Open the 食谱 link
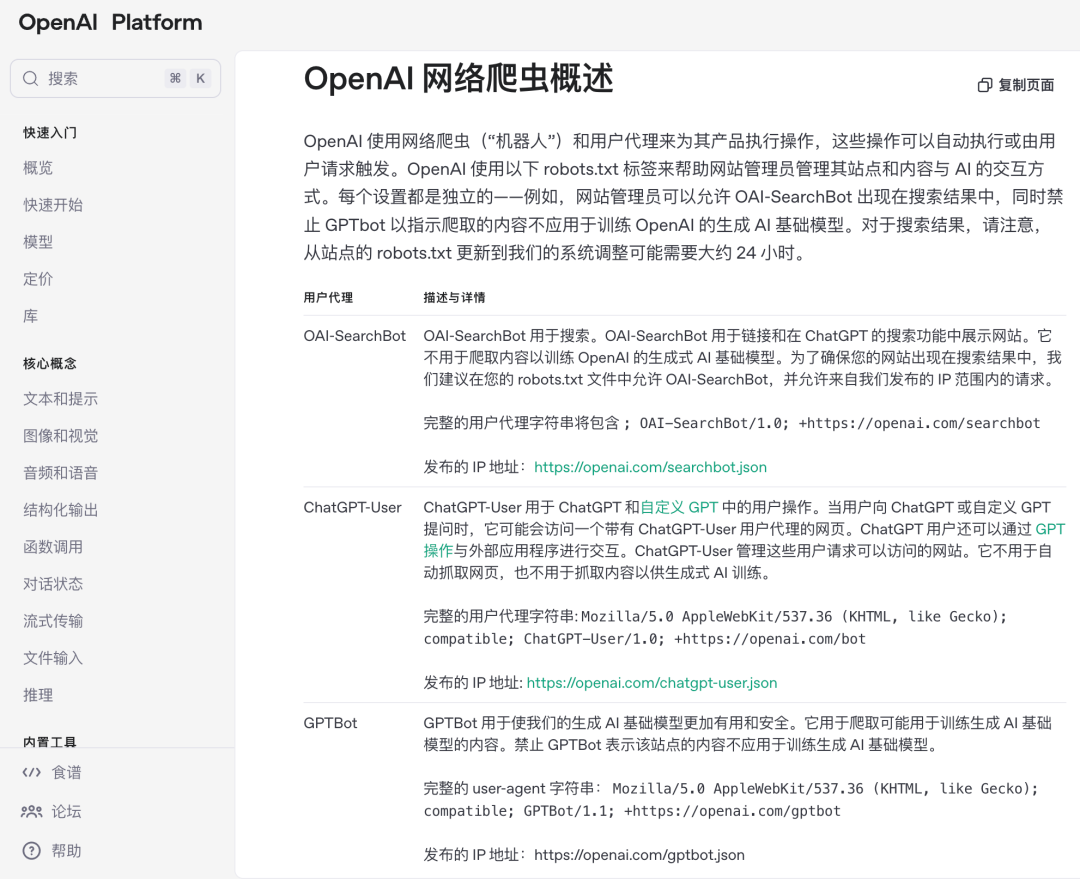The height and width of the screenshot is (879, 1080). [x=66, y=772]
